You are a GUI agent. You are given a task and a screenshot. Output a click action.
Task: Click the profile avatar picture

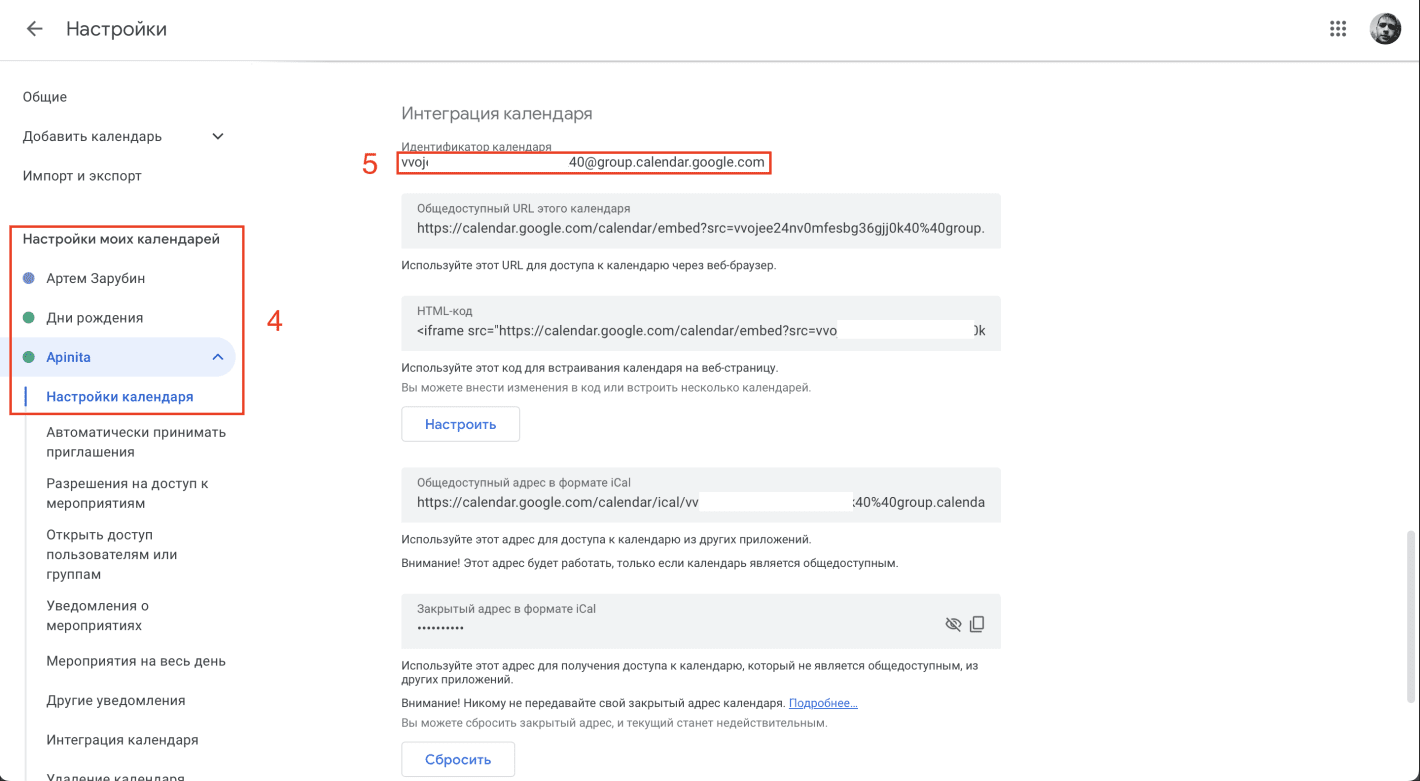click(1385, 28)
